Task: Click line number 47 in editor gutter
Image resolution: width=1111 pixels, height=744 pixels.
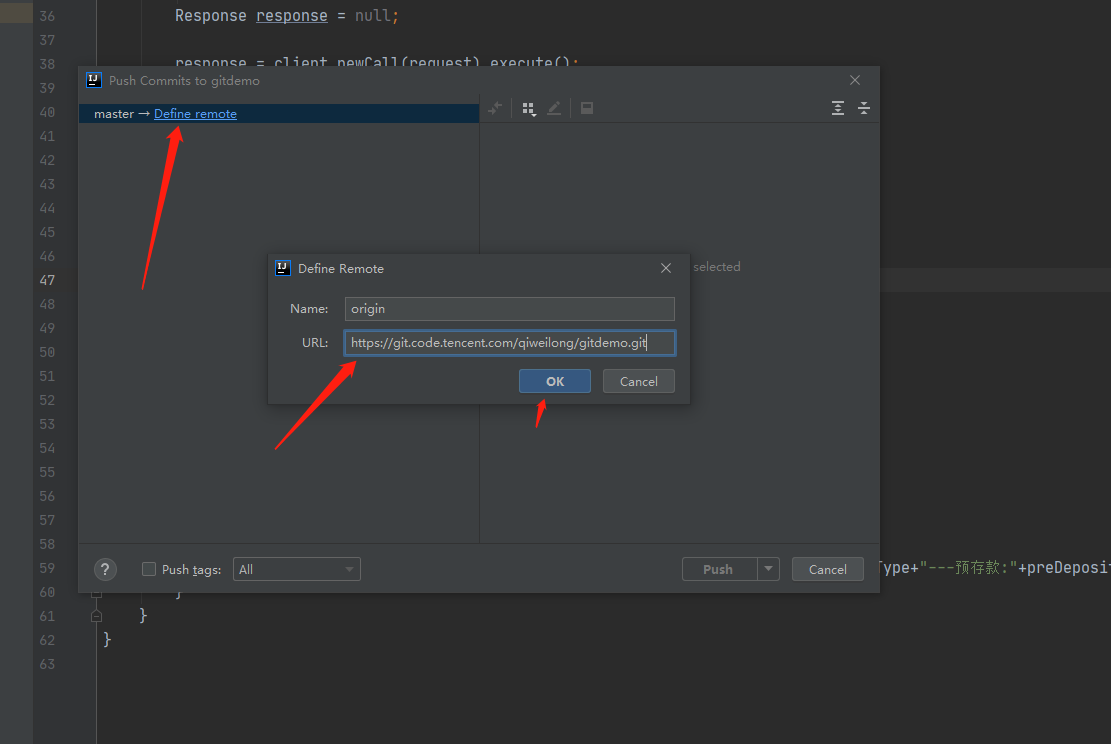Action: tap(47, 280)
